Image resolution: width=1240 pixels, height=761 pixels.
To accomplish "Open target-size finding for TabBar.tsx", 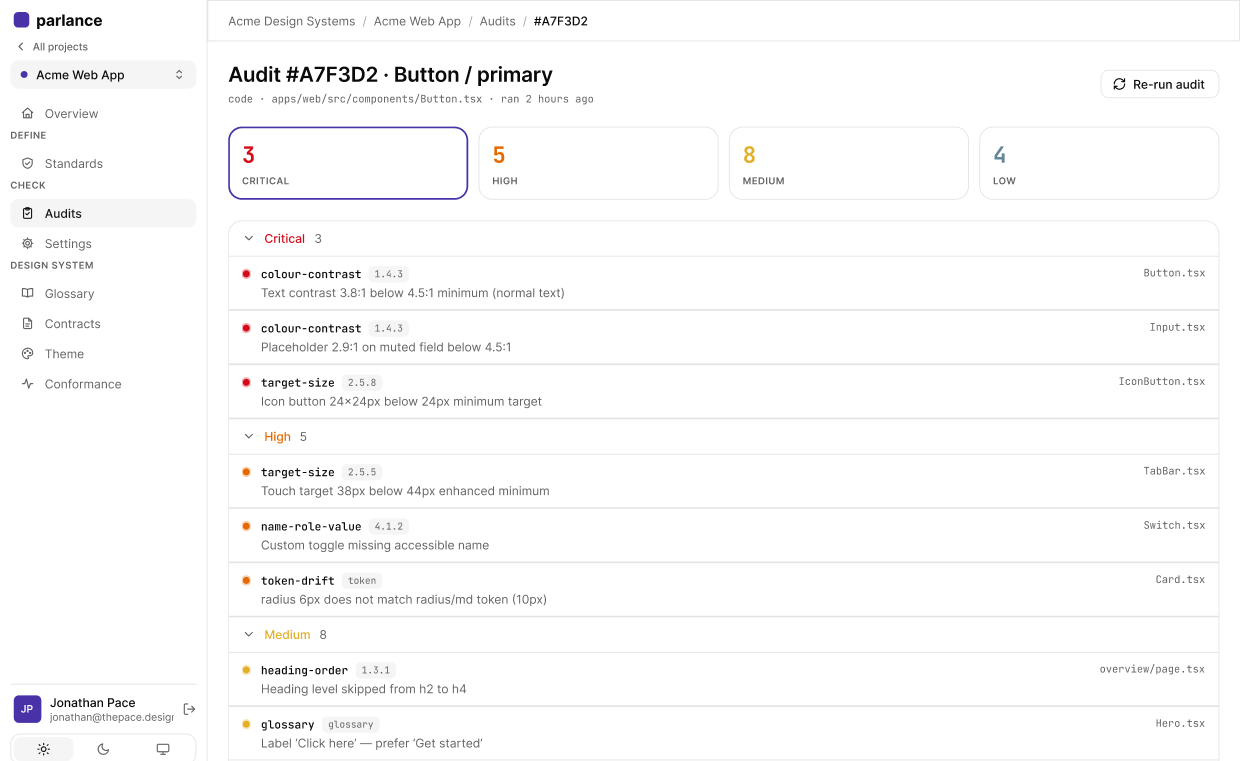I will (723, 481).
